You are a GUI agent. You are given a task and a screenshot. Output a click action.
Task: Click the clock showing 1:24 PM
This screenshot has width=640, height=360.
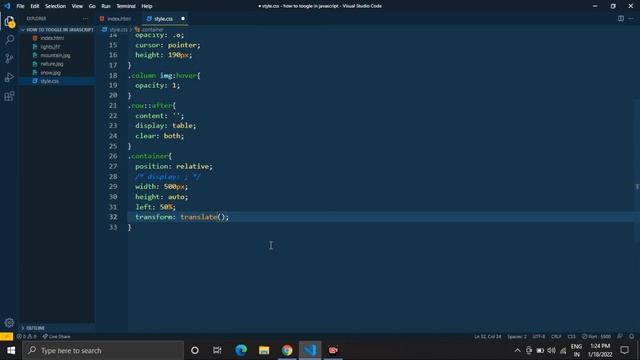point(600,346)
